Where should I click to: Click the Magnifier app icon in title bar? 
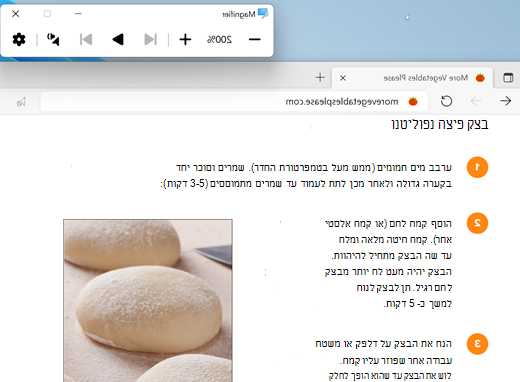coord(263,14)
